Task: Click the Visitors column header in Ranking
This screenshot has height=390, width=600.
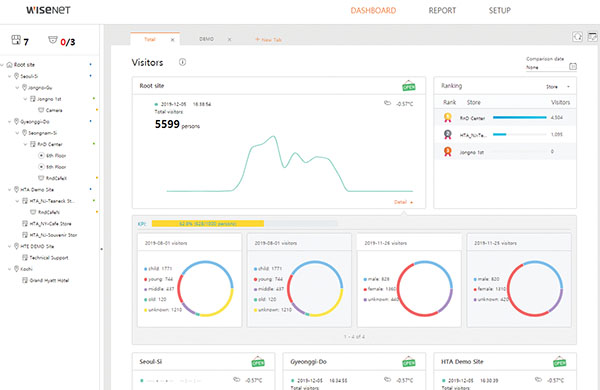Action: [x=560, y=102]
